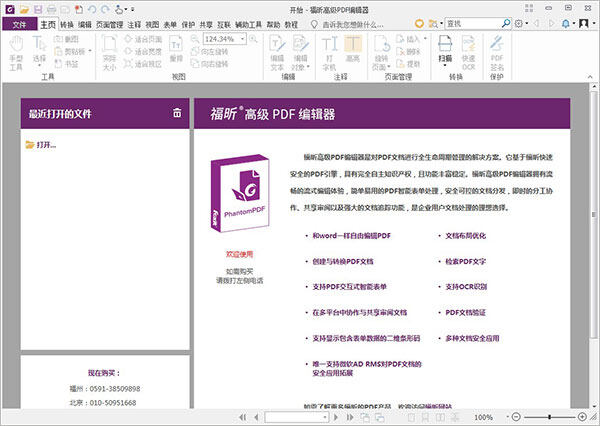
Task: Collapse the ribbon with the chevron
Action: 590,77
